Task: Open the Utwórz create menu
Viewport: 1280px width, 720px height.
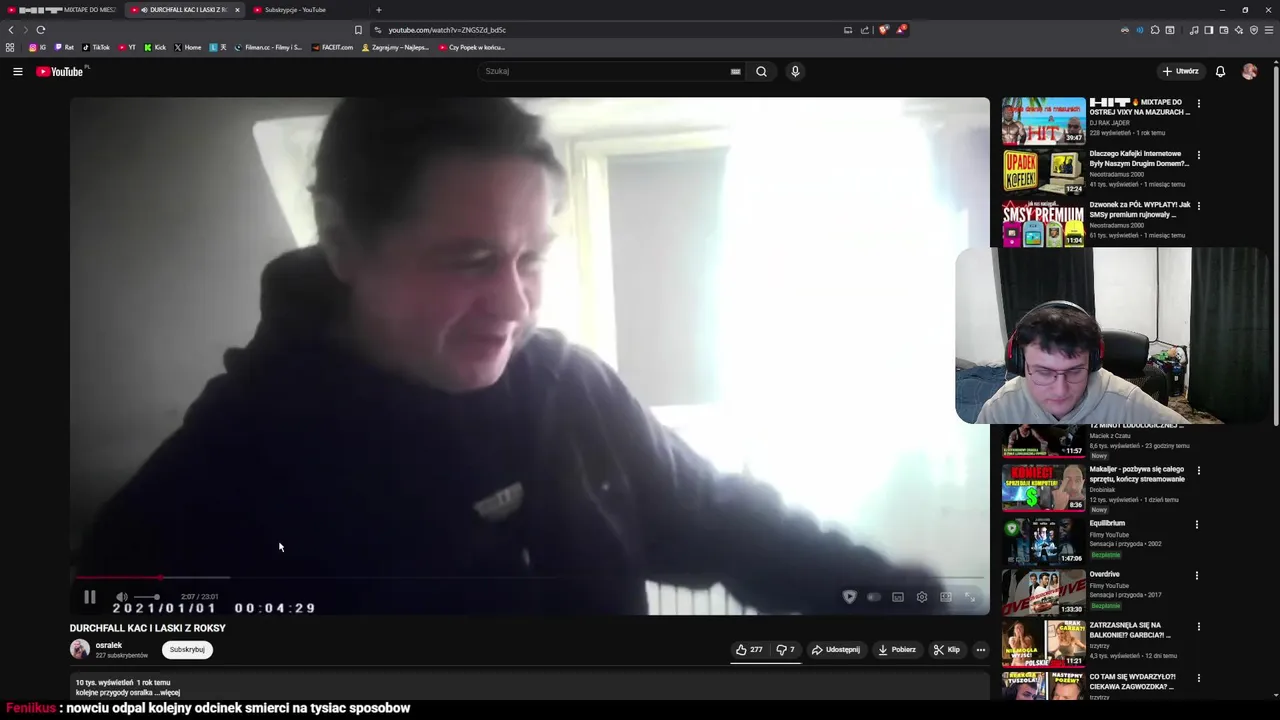Action: [1180, 71]
